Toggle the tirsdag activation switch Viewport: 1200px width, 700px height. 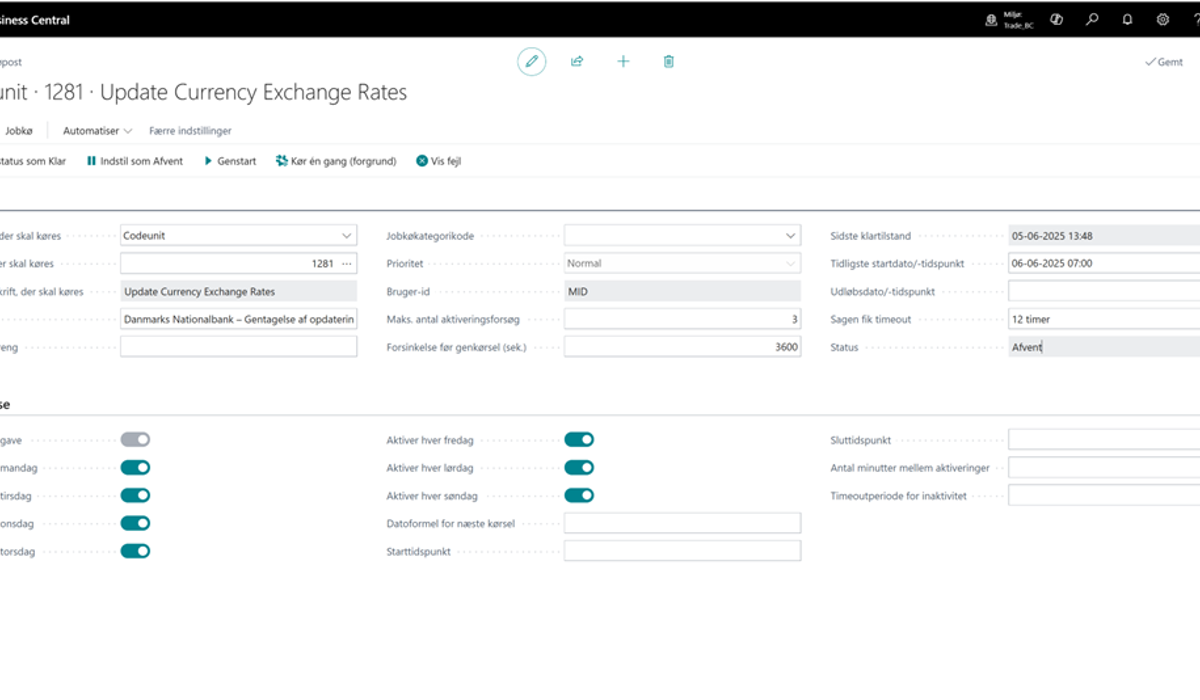[135, 495]
